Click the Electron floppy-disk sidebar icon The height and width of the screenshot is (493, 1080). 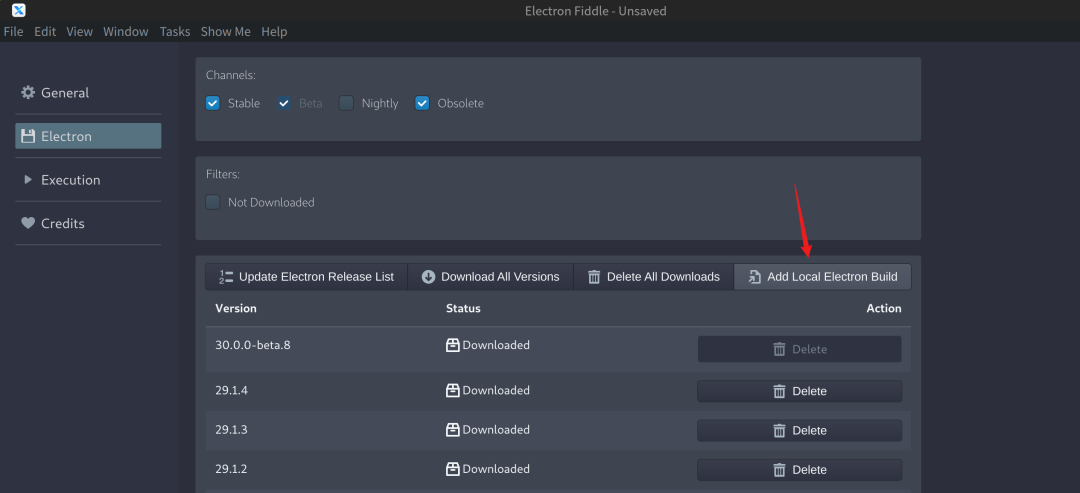tap(28, 136)
